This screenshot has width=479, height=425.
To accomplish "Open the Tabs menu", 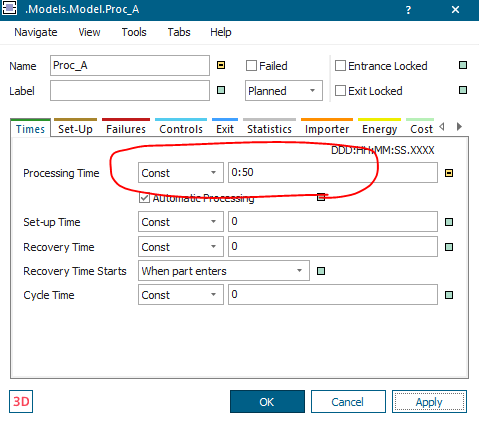I will pyautogui.click(x=179, y=32).
